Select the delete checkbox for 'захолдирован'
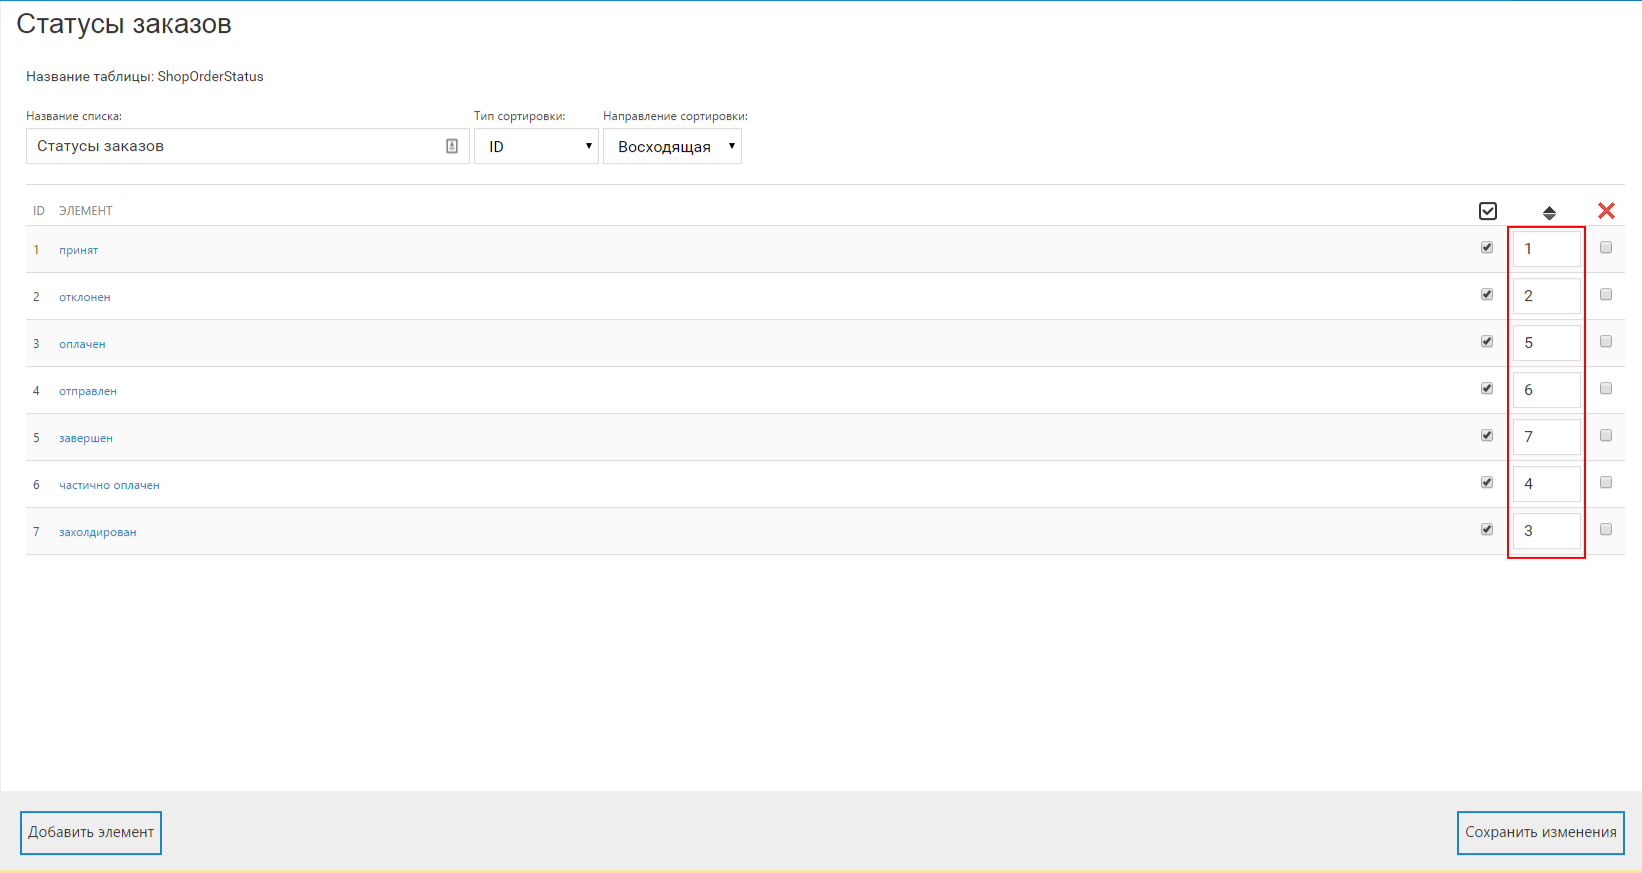Image resolution: width=1642 pixels, height=873 pixels. [x=1606, y=530]
